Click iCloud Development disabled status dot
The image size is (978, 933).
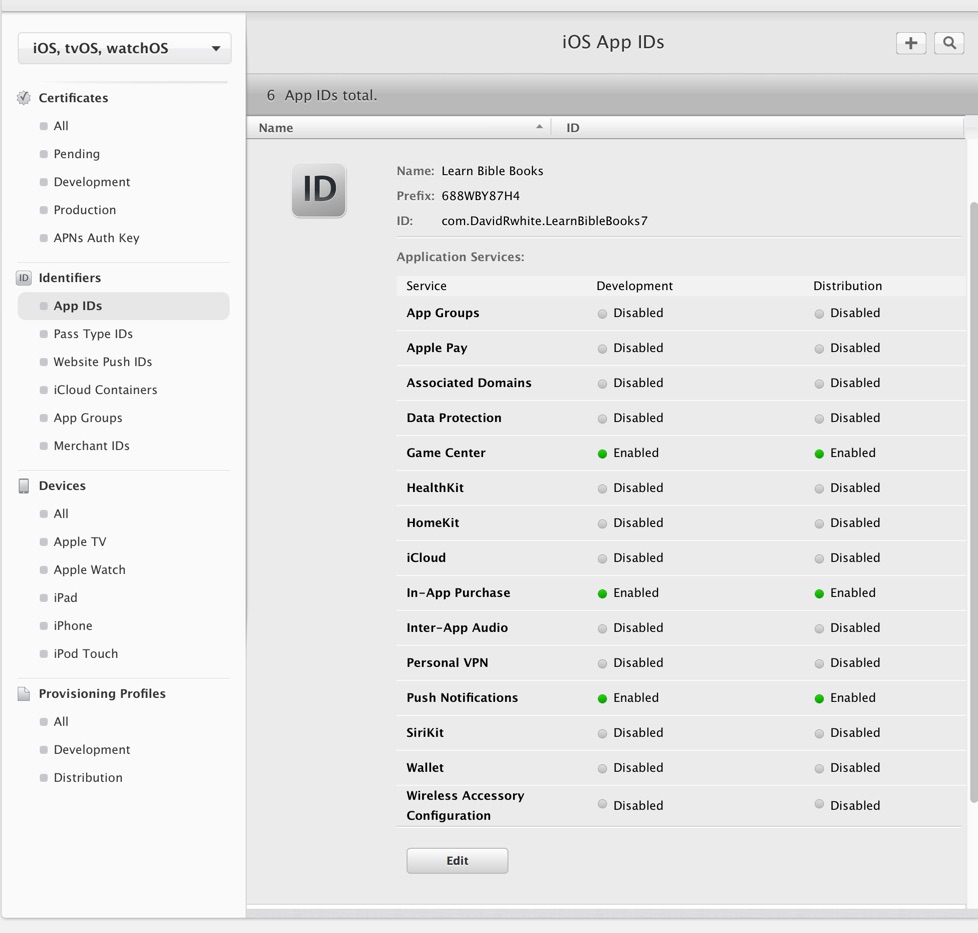602,559
